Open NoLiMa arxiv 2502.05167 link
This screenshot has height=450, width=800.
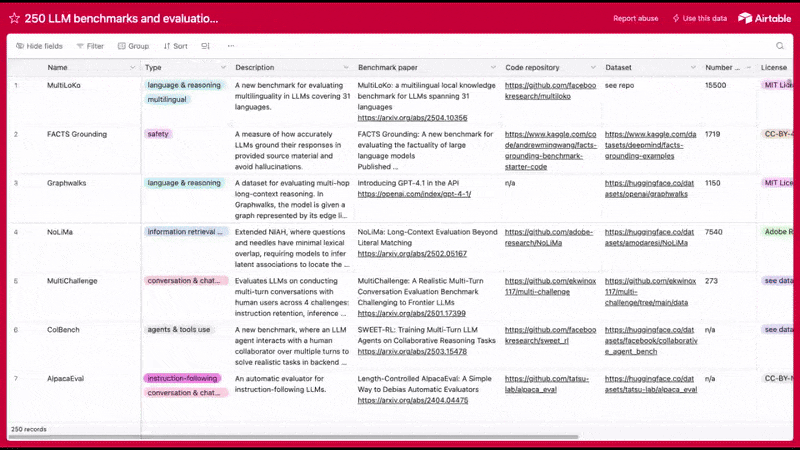[412, 254]
